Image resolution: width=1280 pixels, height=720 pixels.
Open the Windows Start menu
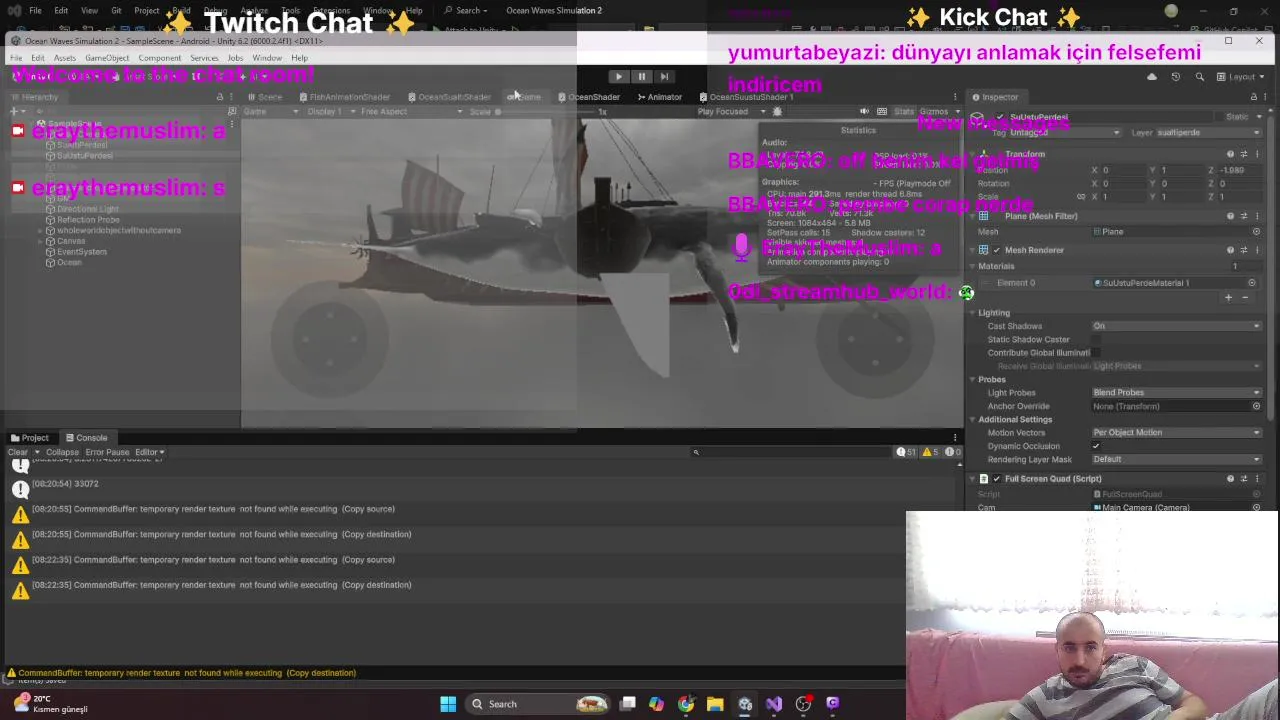pyautogui.click(x=448, y=704)
